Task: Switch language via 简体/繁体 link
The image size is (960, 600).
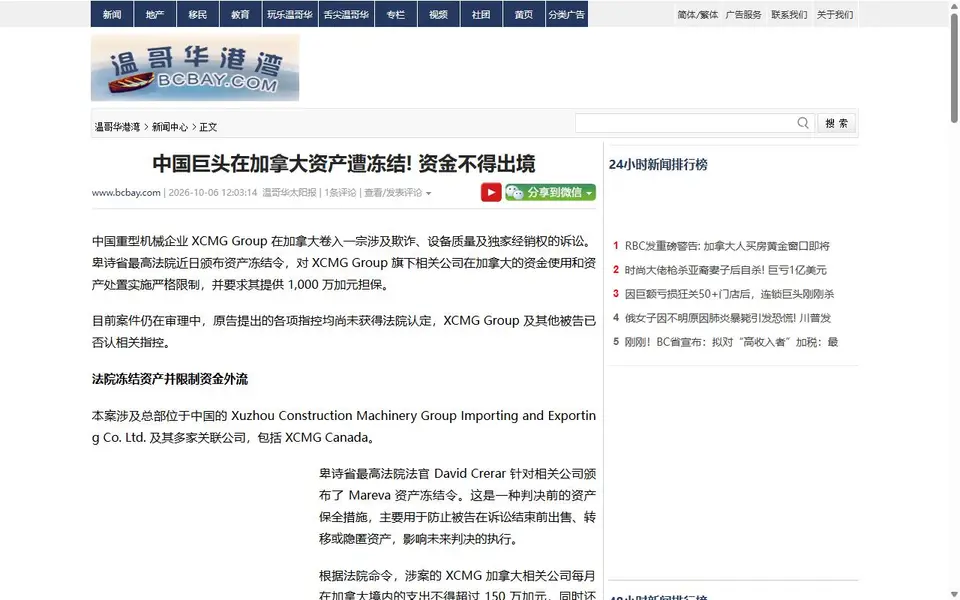Action: coord(697,15)
